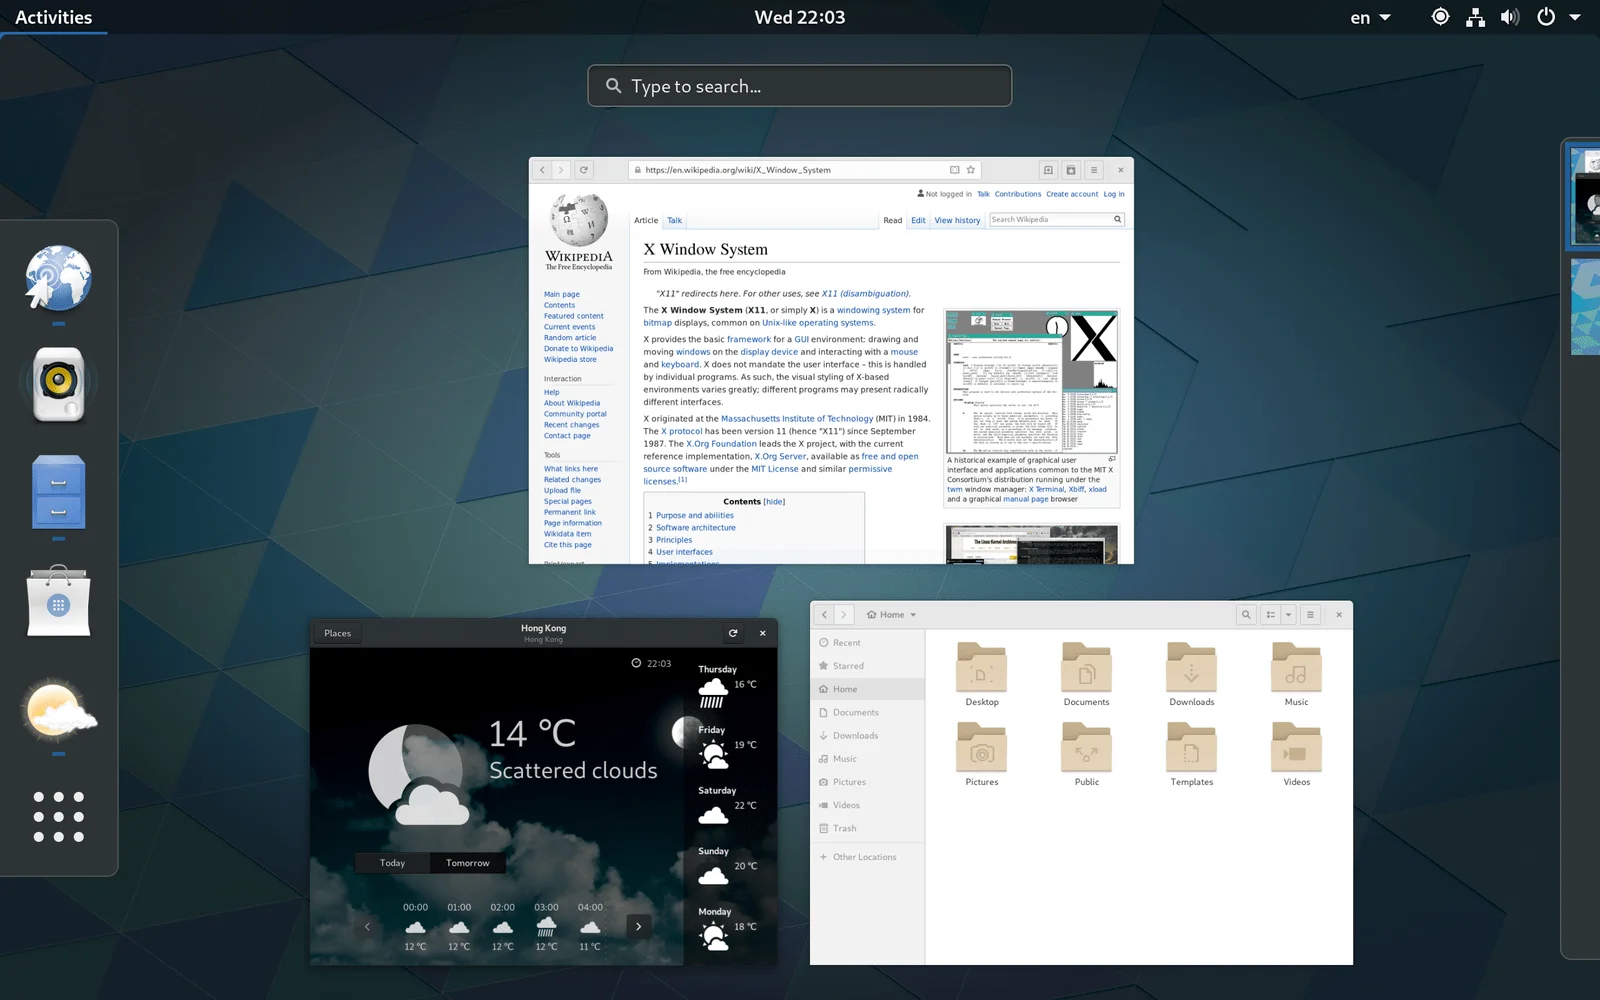Click the Files search magnifier icon
Screen dimensions: 1600x1000
1245,615
